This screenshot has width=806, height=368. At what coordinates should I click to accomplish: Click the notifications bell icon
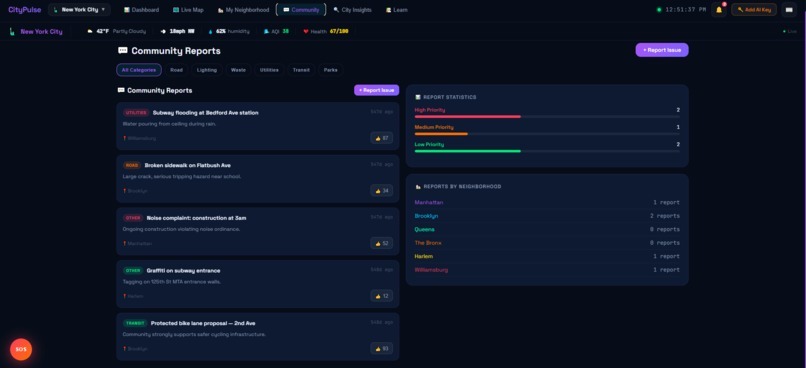pos(719,10)
